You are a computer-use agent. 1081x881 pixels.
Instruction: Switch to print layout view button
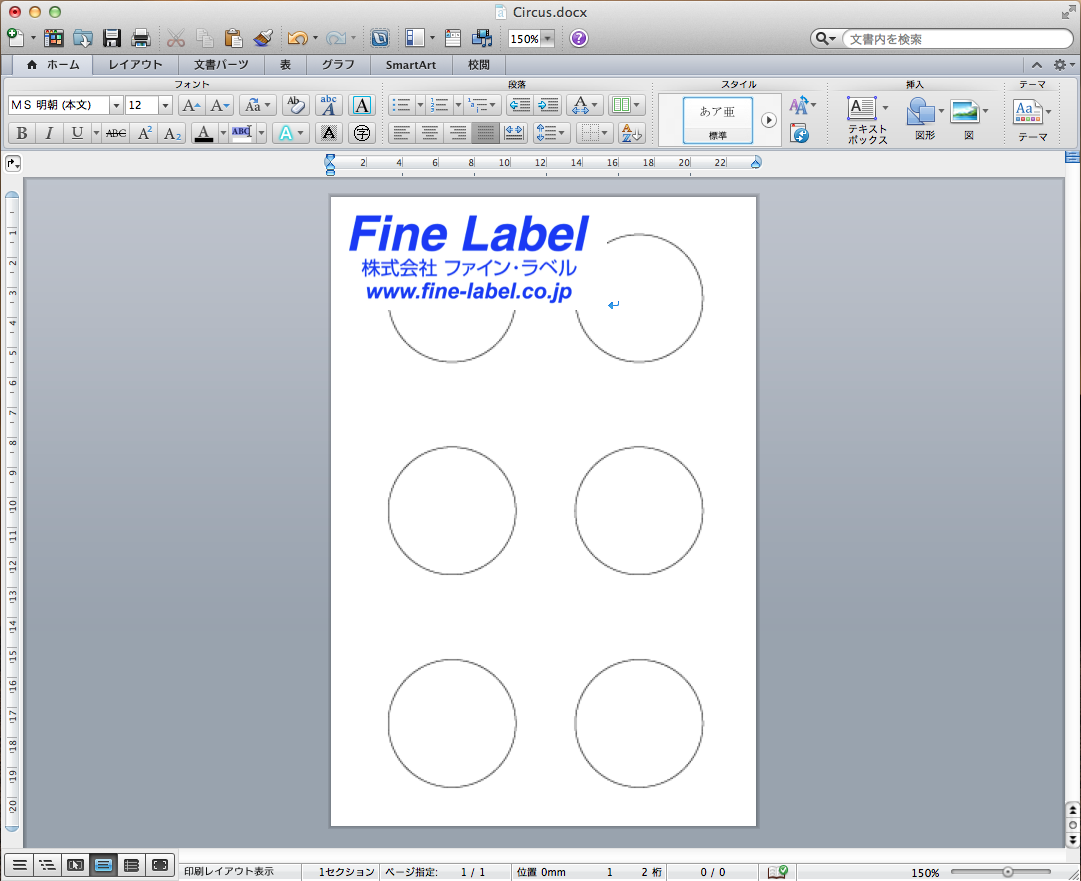(x=103, y=865)
